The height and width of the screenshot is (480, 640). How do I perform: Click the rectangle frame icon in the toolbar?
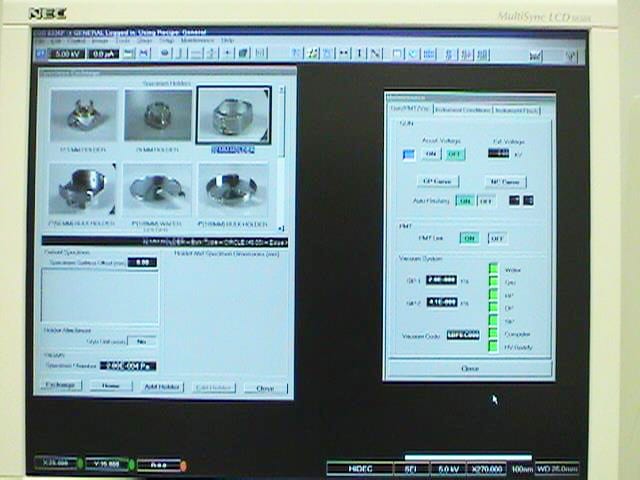tap(397, 53)
